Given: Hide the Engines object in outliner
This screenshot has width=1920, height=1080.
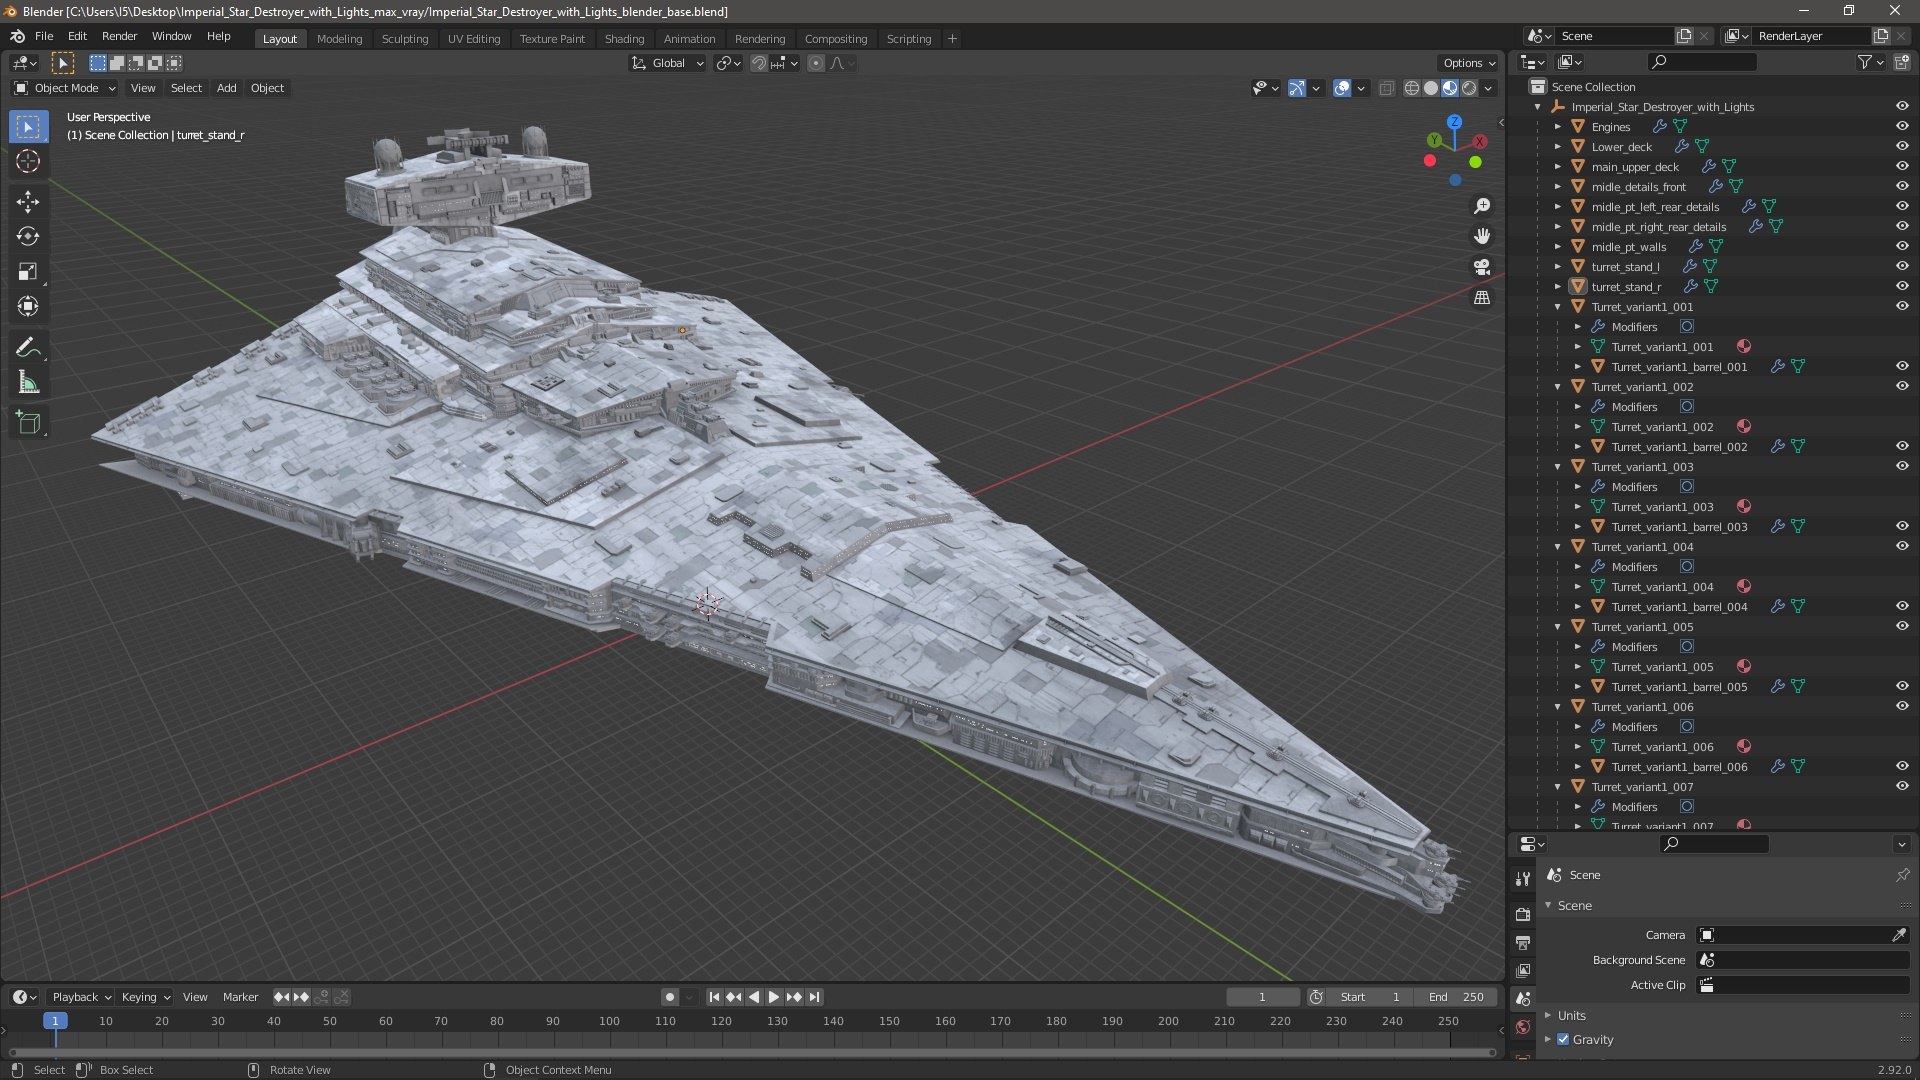Looking at the screenshot, I should pos(1902,127).
